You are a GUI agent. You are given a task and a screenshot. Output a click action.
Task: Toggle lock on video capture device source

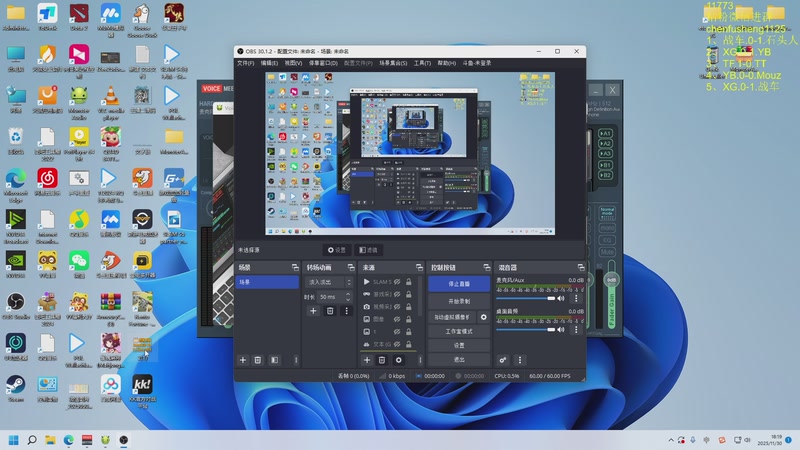pyautogui.click(x=409, y=307)
